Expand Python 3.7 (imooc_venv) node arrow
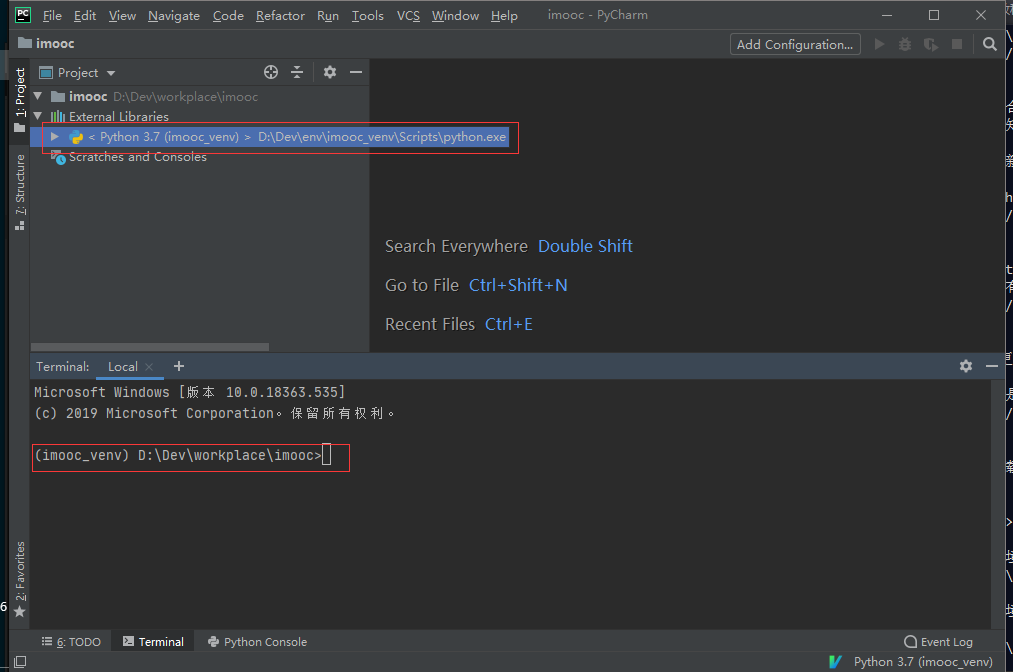1013x672 pixels. 55,136
